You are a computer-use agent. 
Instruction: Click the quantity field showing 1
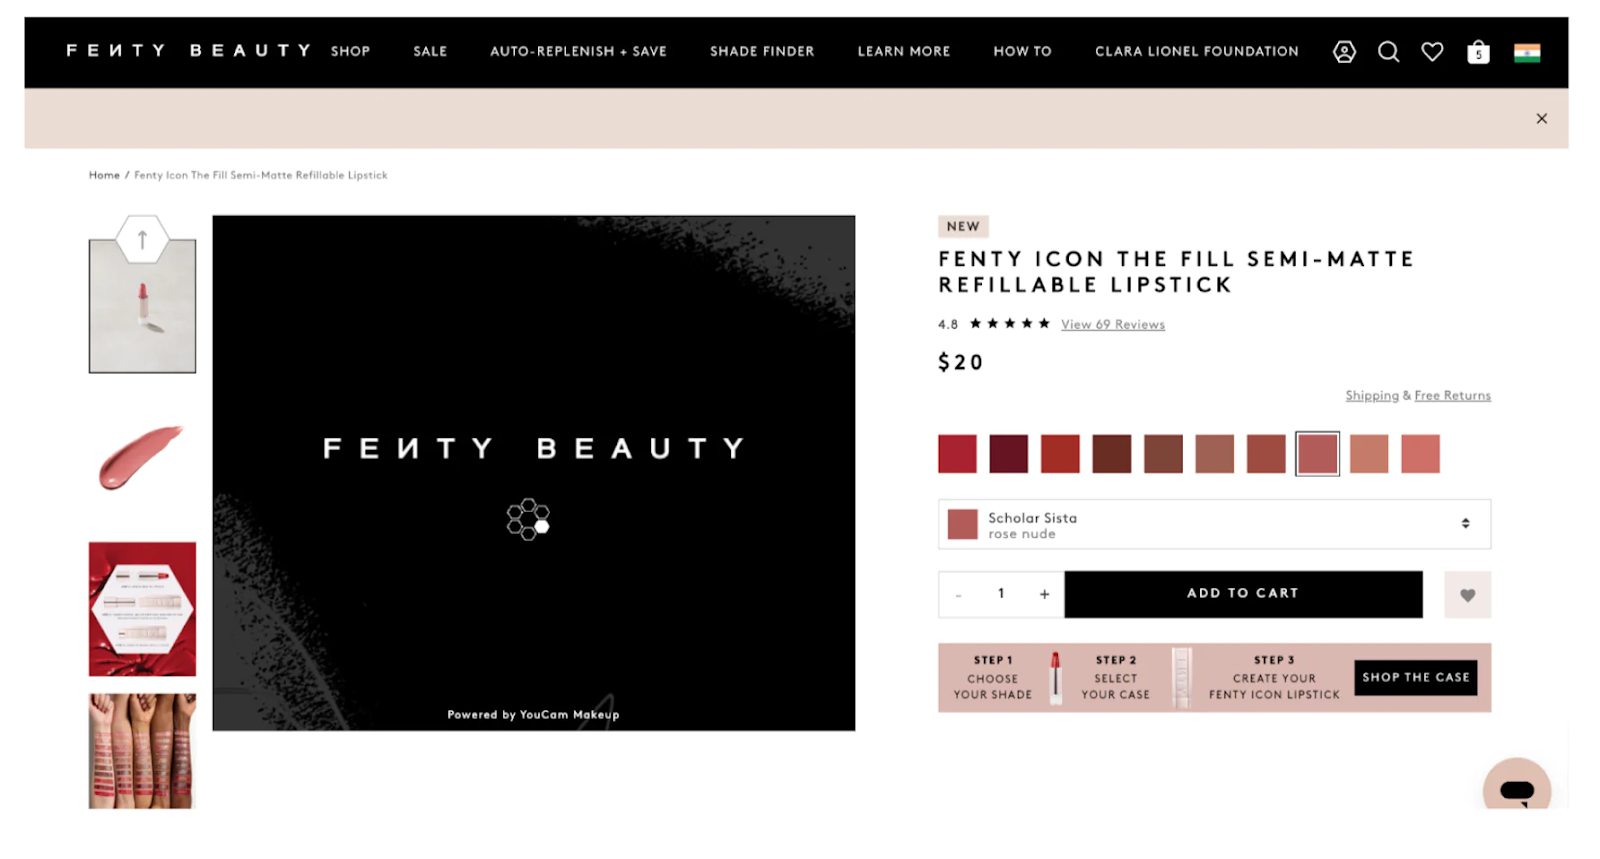(1001, 594)
